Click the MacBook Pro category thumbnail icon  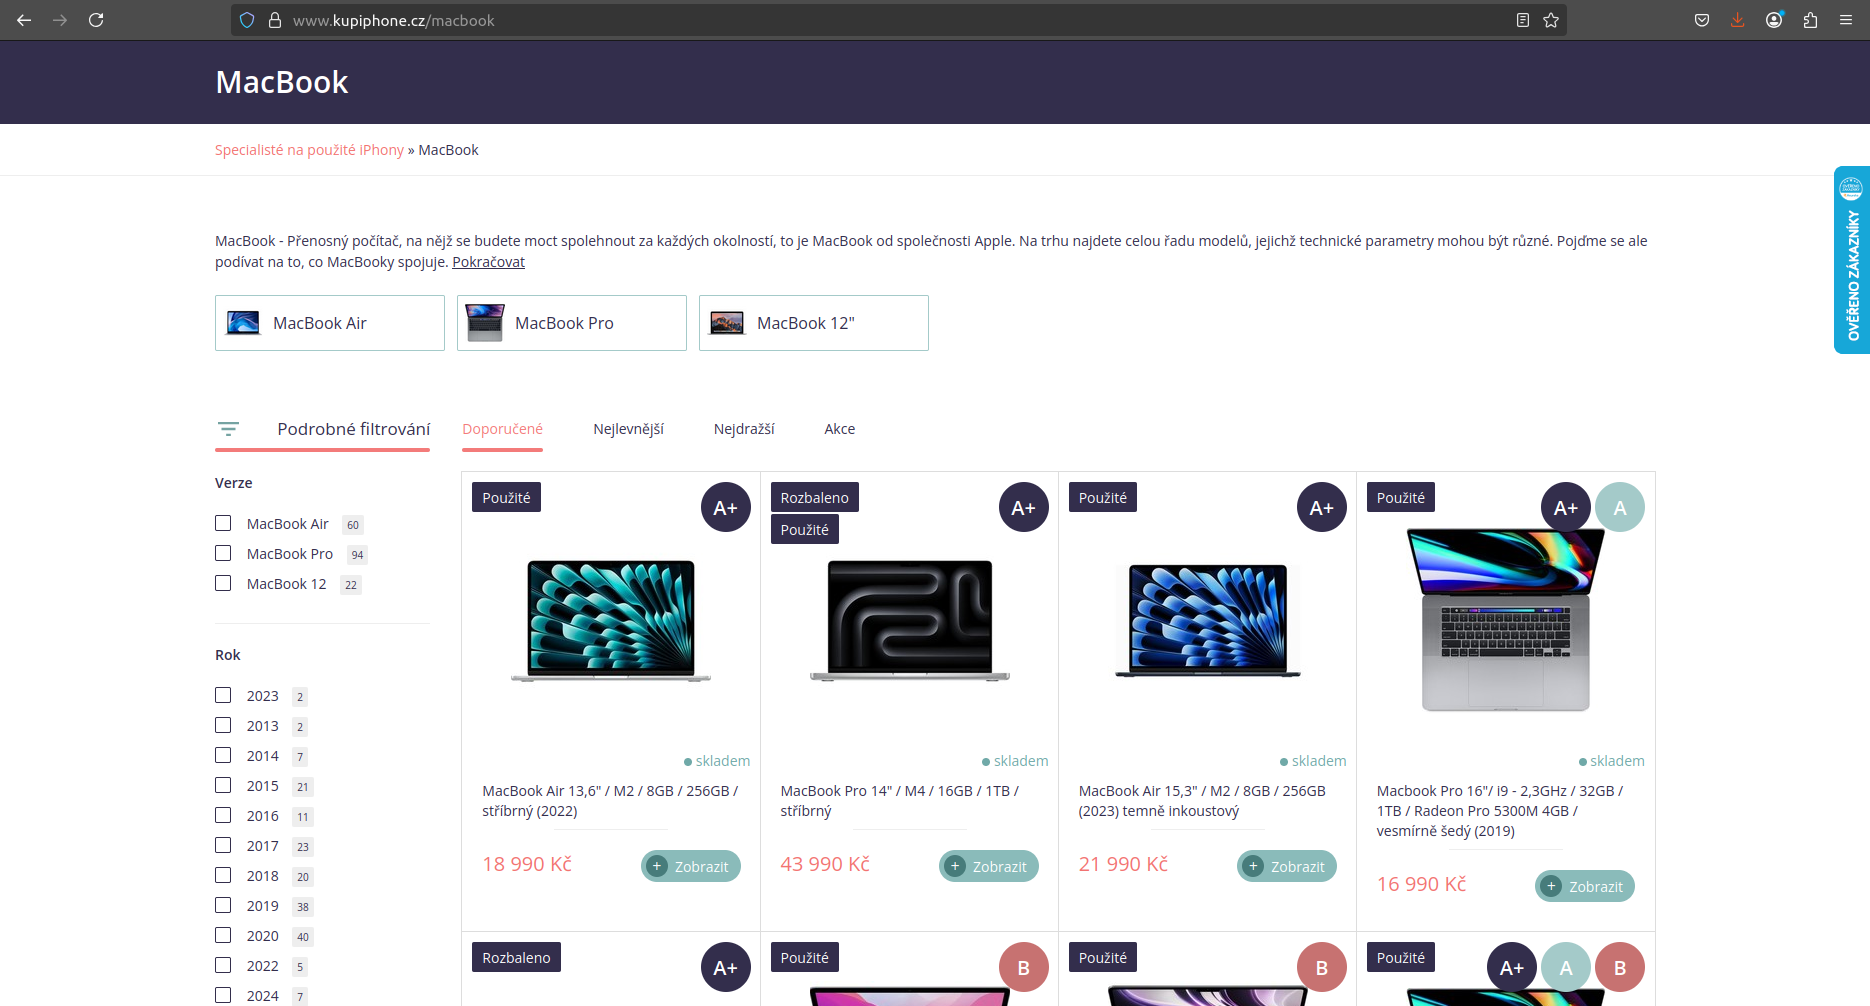pos(485,323)
